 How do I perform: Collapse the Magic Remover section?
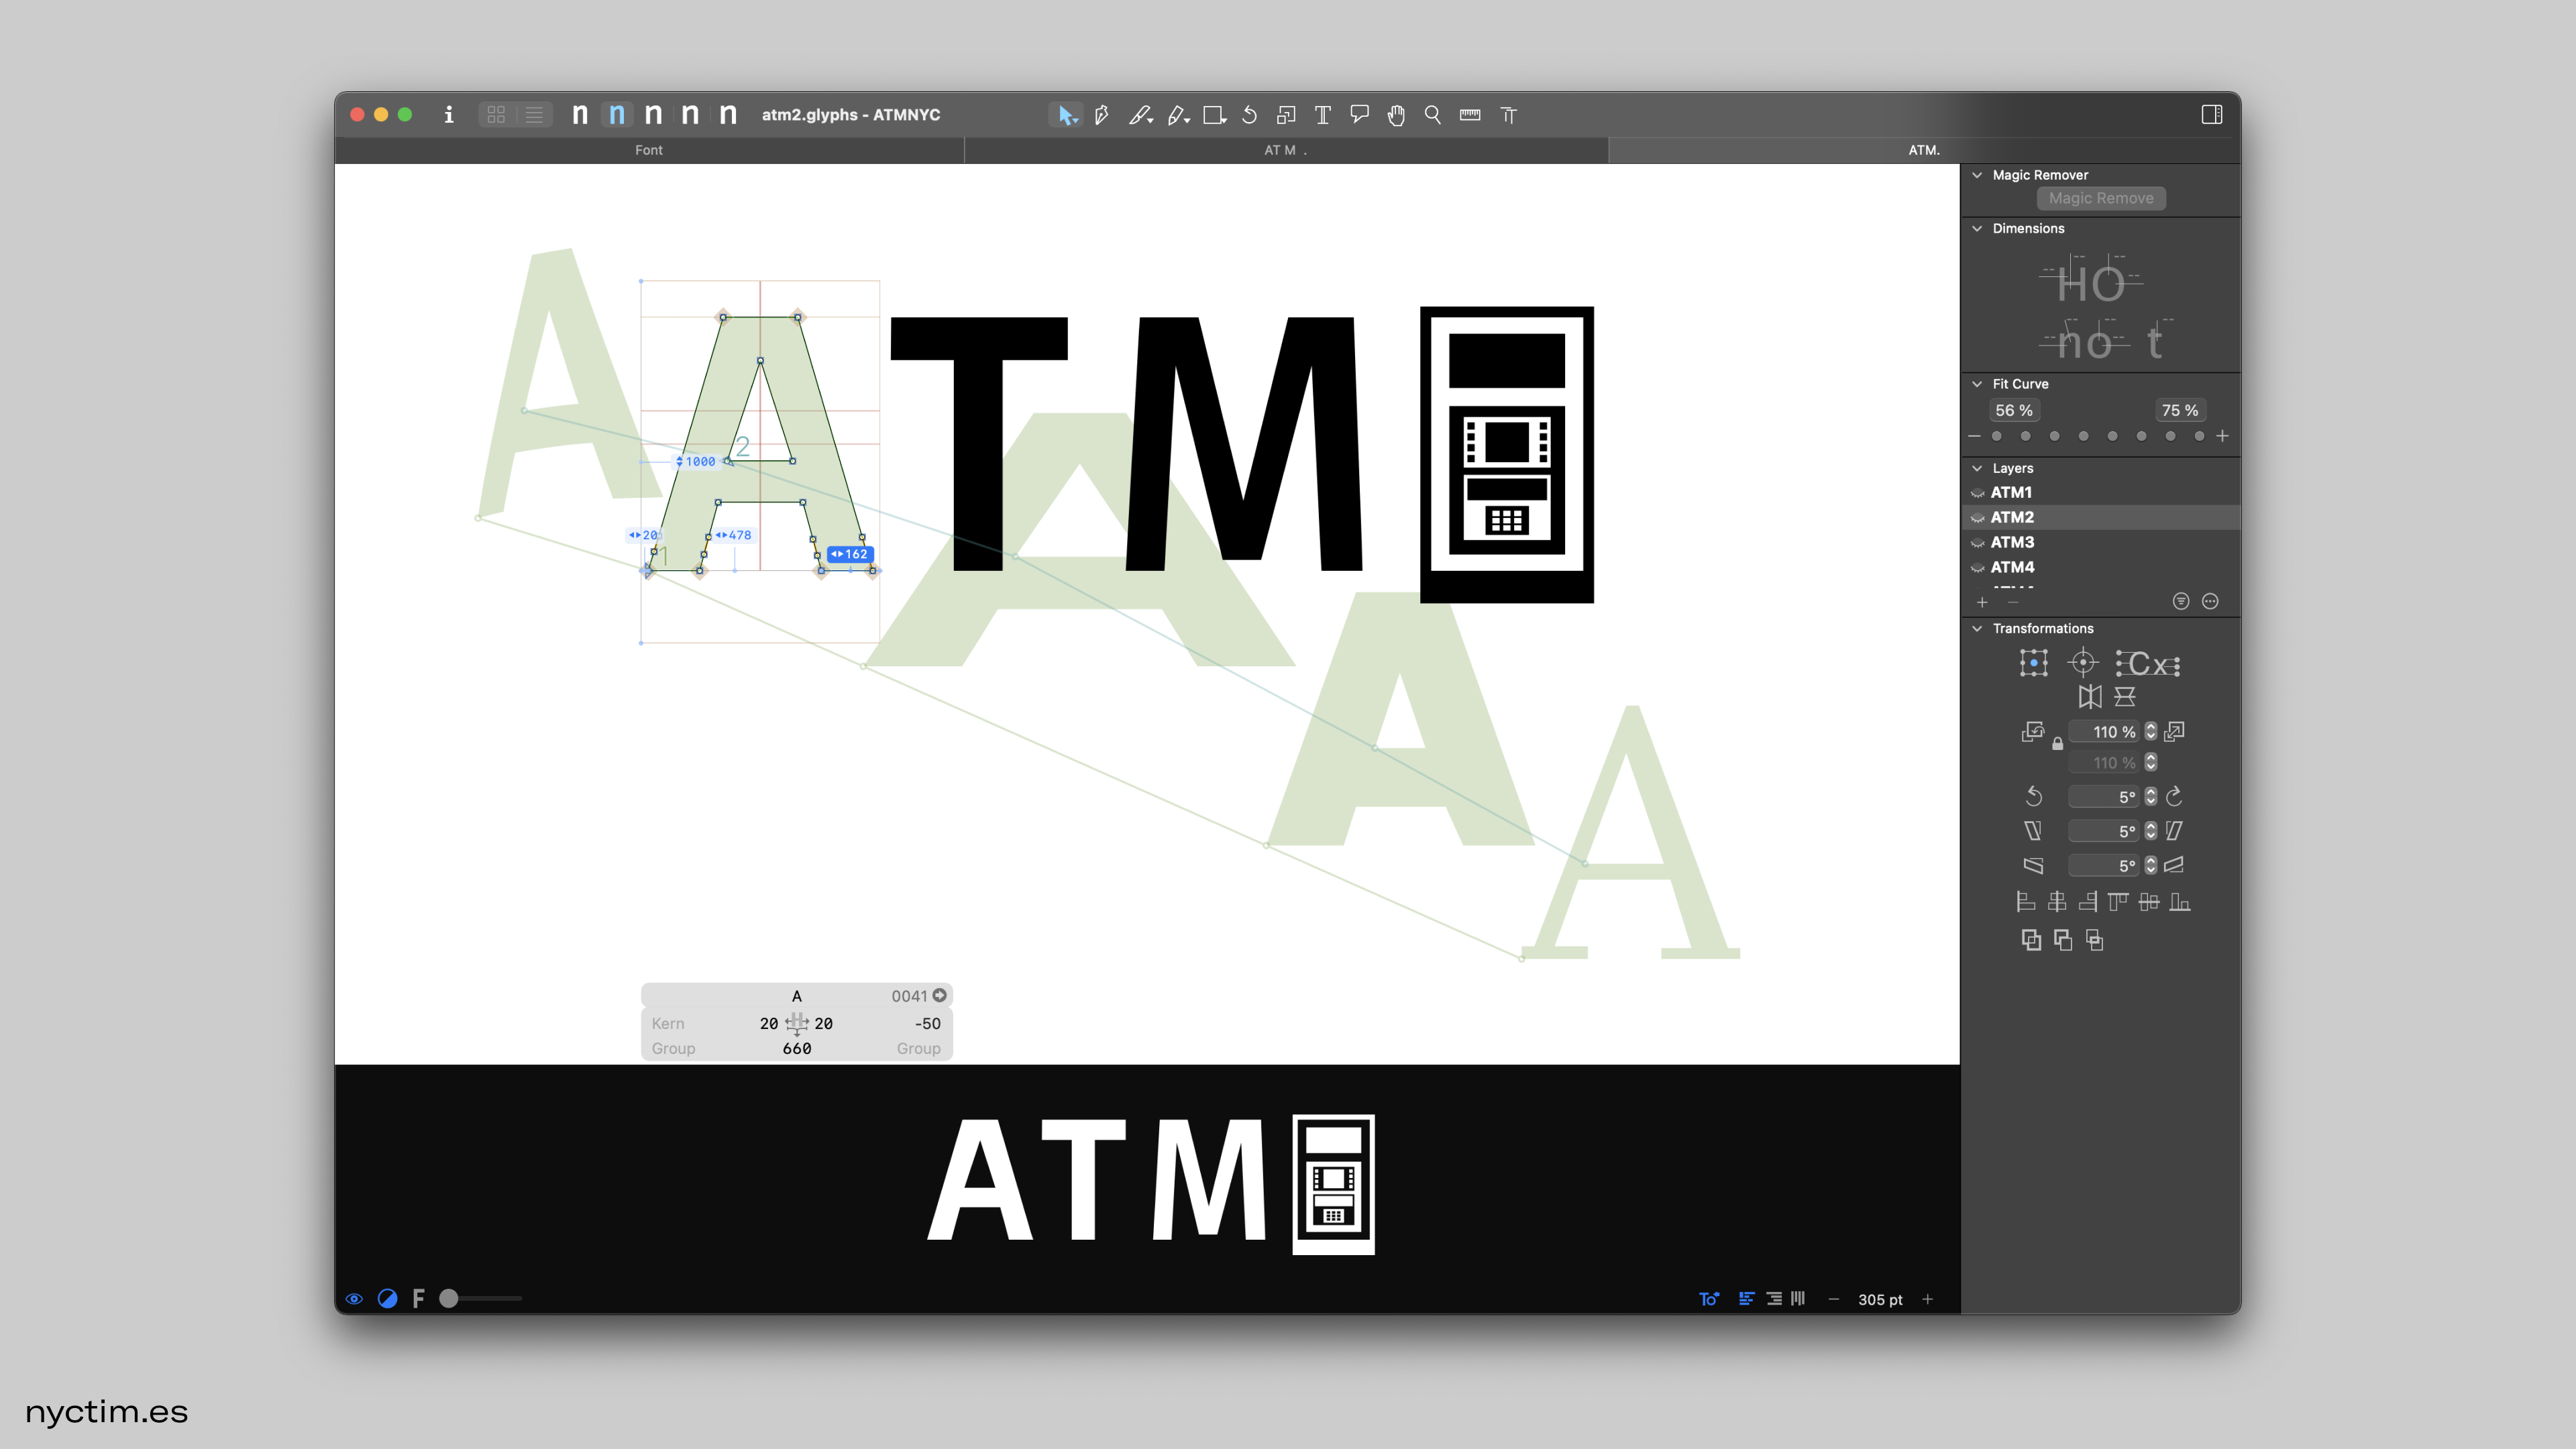click(1977, 175)
